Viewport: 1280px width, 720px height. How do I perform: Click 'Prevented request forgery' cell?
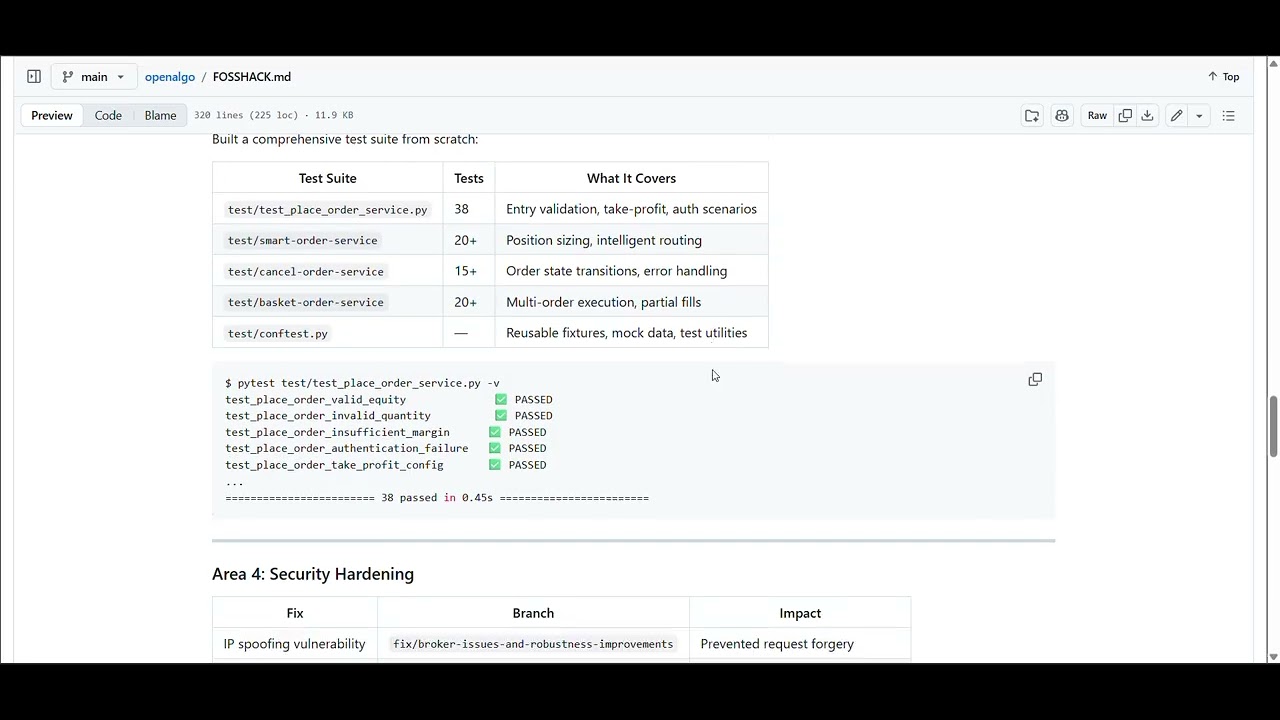tap(800, 644)
